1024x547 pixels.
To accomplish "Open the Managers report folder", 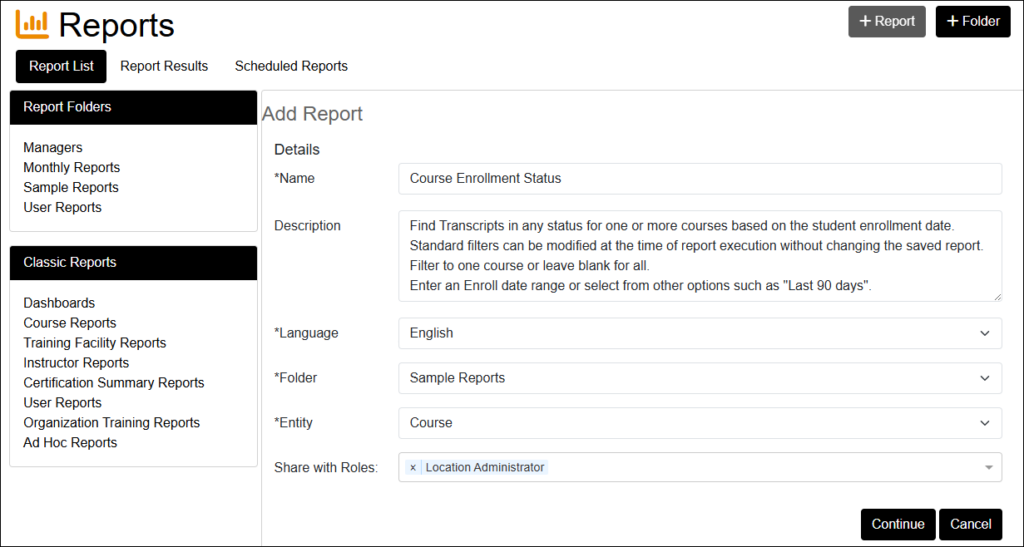I will [53, 148].
